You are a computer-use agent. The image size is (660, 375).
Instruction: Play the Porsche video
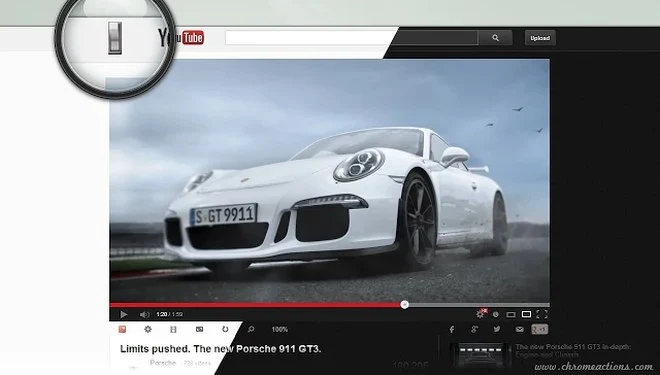point(124,314)
